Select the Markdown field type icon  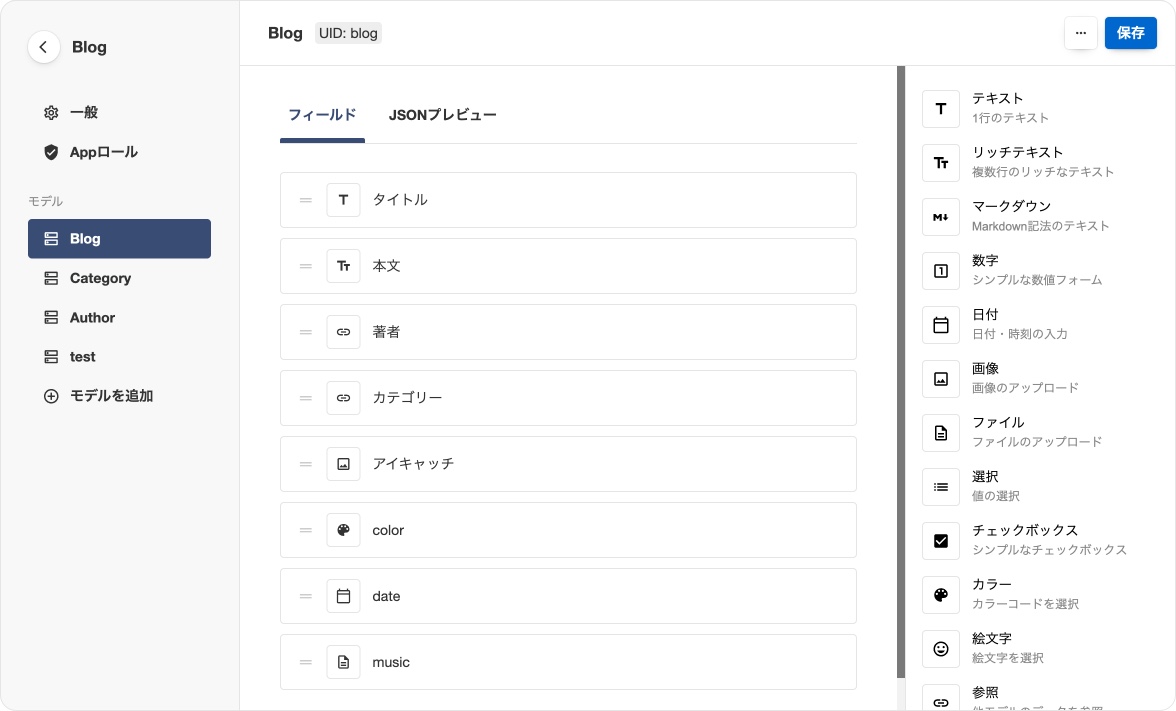tap(940, 217)
